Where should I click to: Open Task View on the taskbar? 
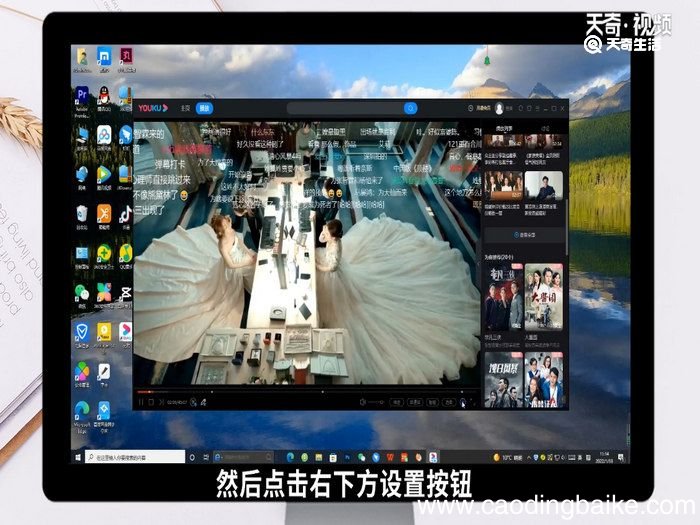click(206, 457)
